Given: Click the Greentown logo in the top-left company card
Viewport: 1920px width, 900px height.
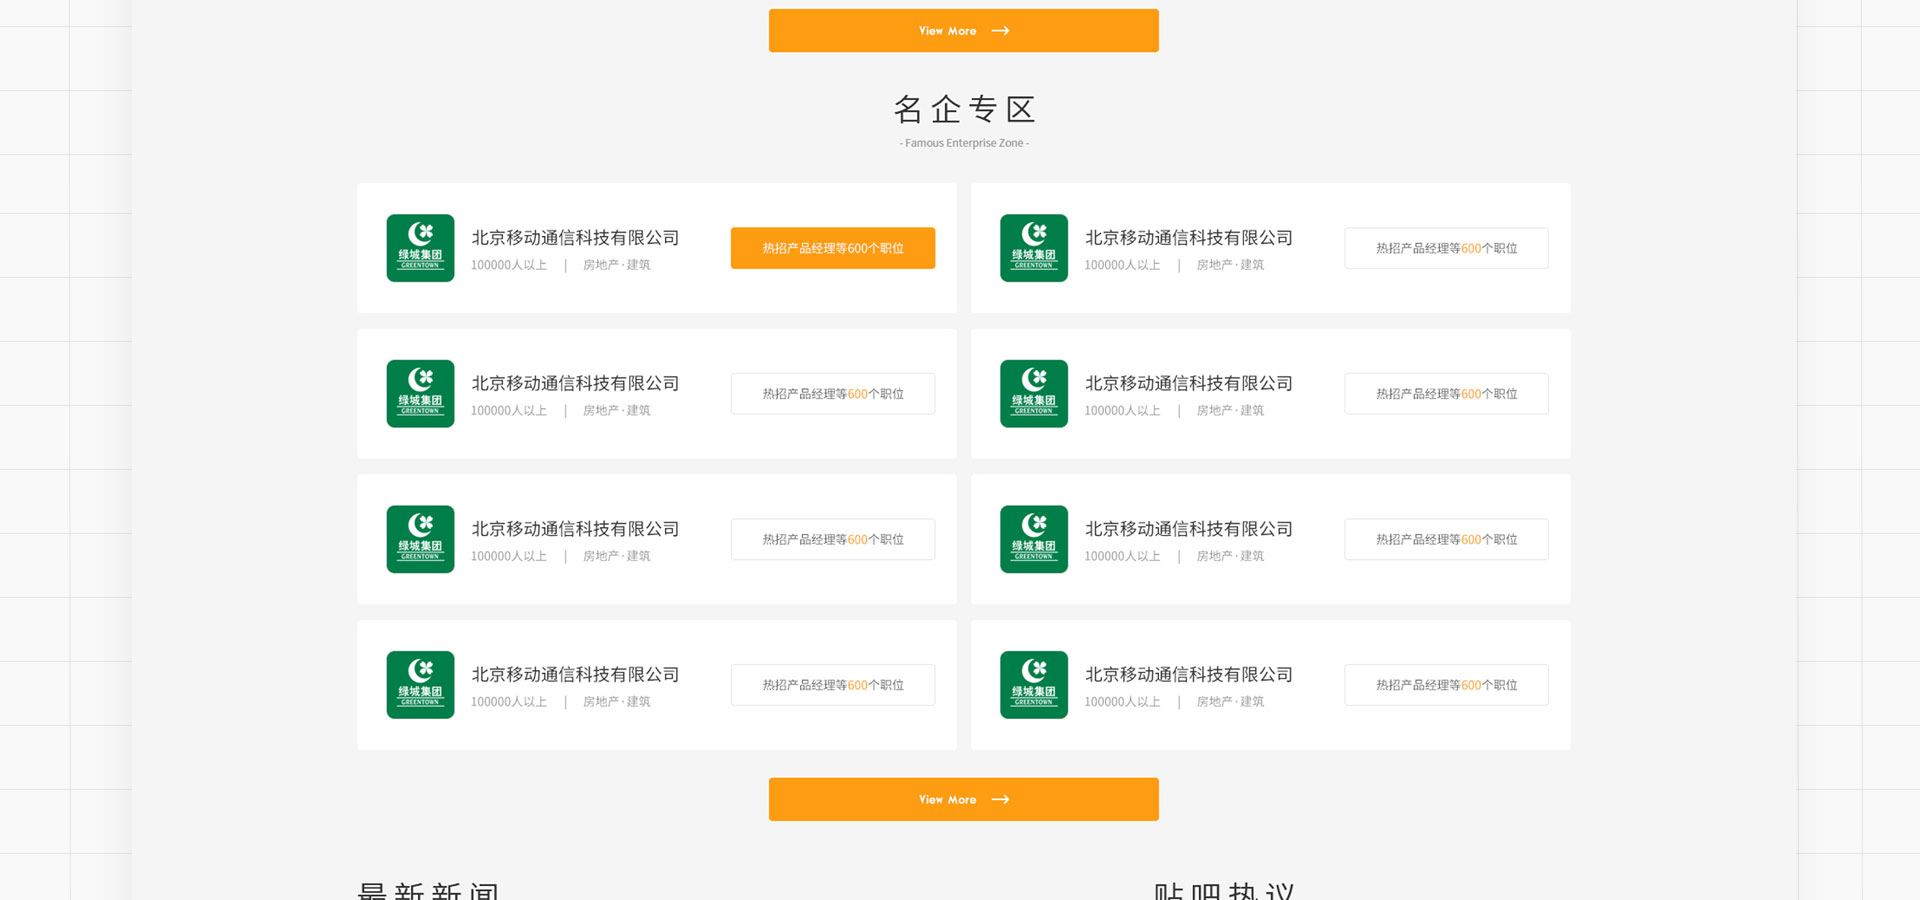Looking at the screenshot, I should point(420,248).
